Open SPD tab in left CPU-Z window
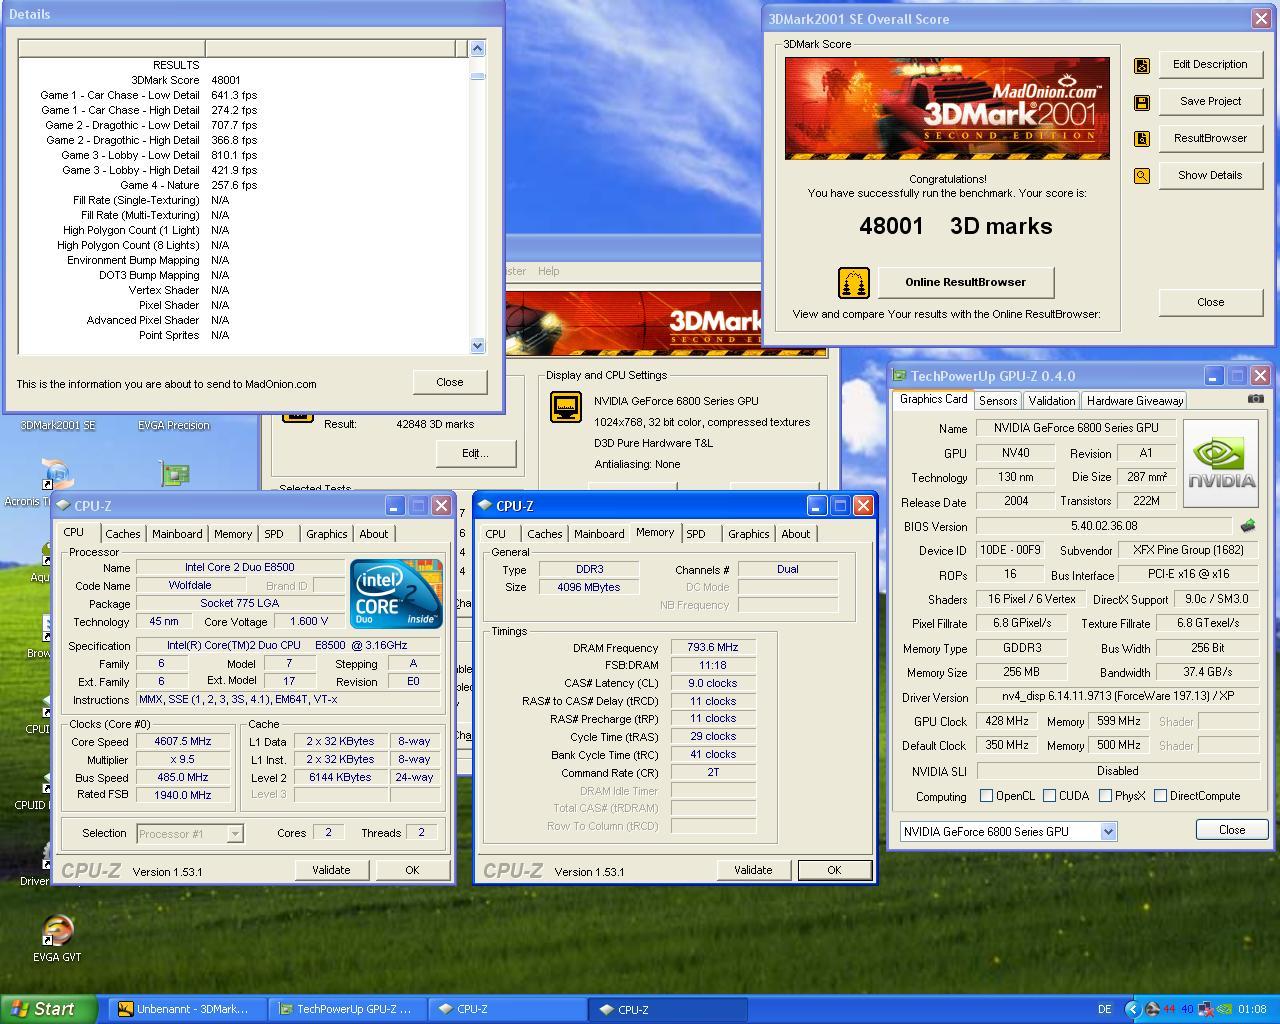 274,534
